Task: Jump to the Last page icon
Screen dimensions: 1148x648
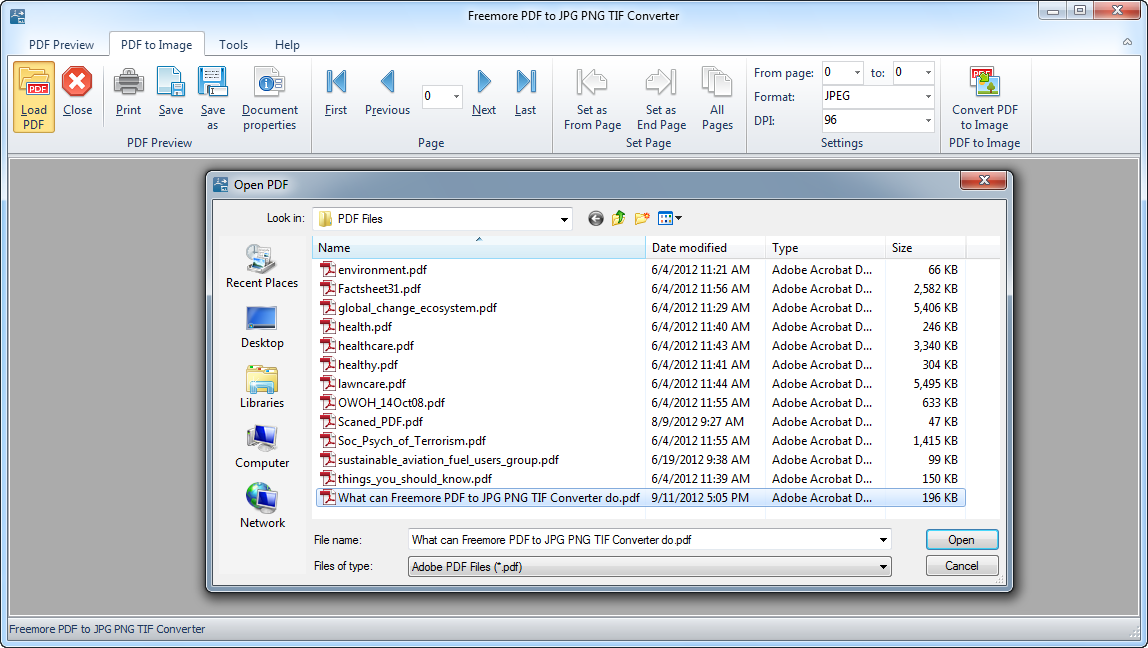Action: click(x=526, y=82)
